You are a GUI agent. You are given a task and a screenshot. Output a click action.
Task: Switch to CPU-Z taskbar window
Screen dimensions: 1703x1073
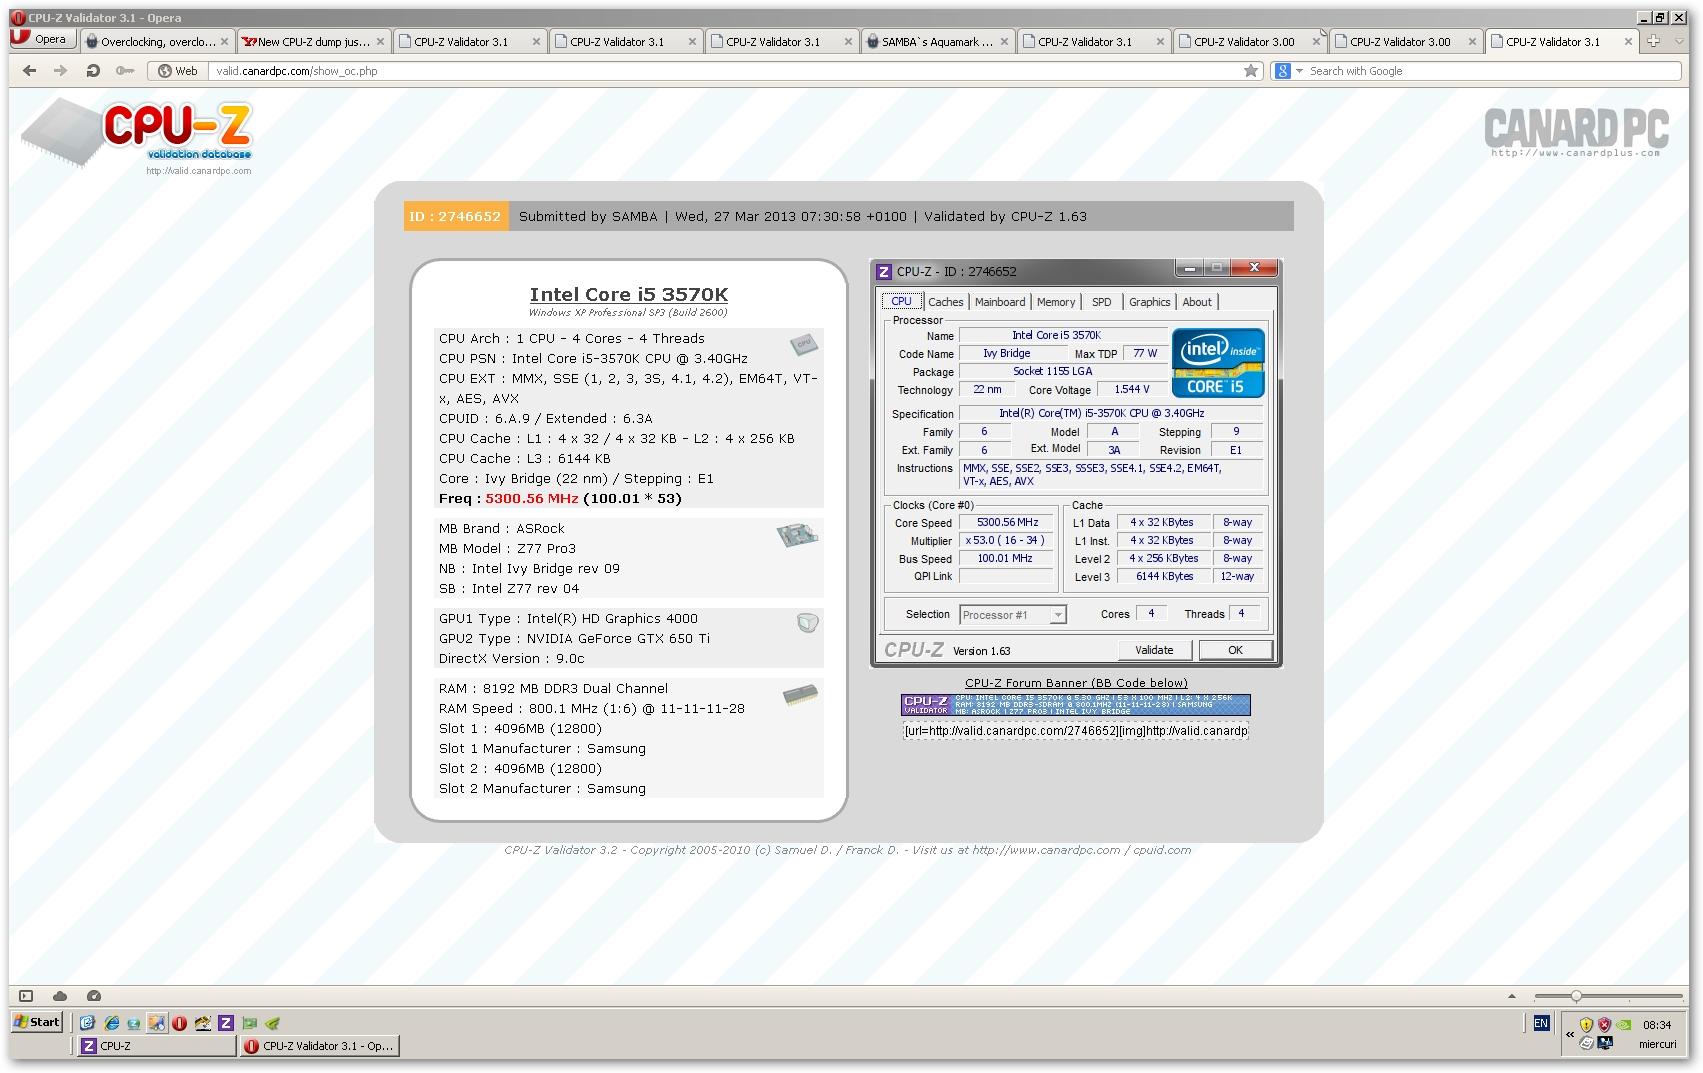pyautogui.click(x=157, y=1046)
